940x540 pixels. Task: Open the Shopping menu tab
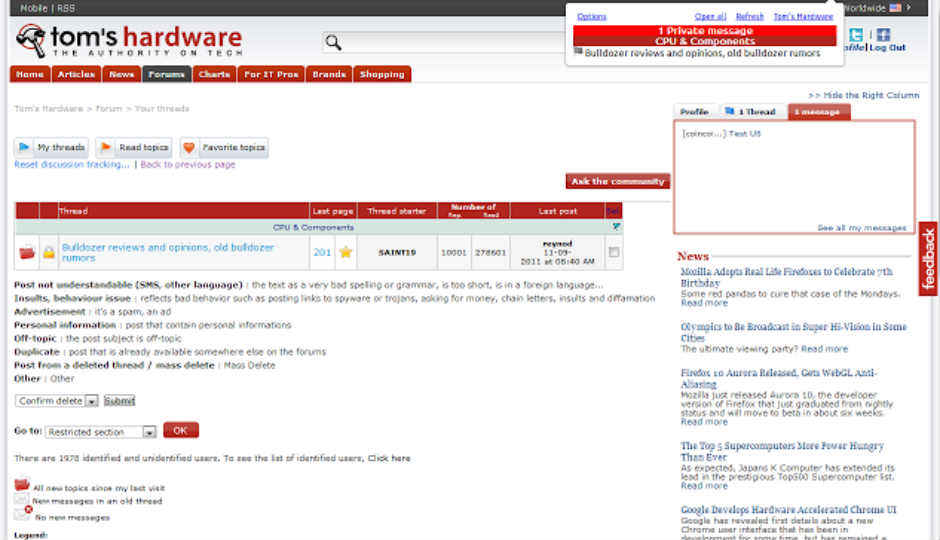382,74
